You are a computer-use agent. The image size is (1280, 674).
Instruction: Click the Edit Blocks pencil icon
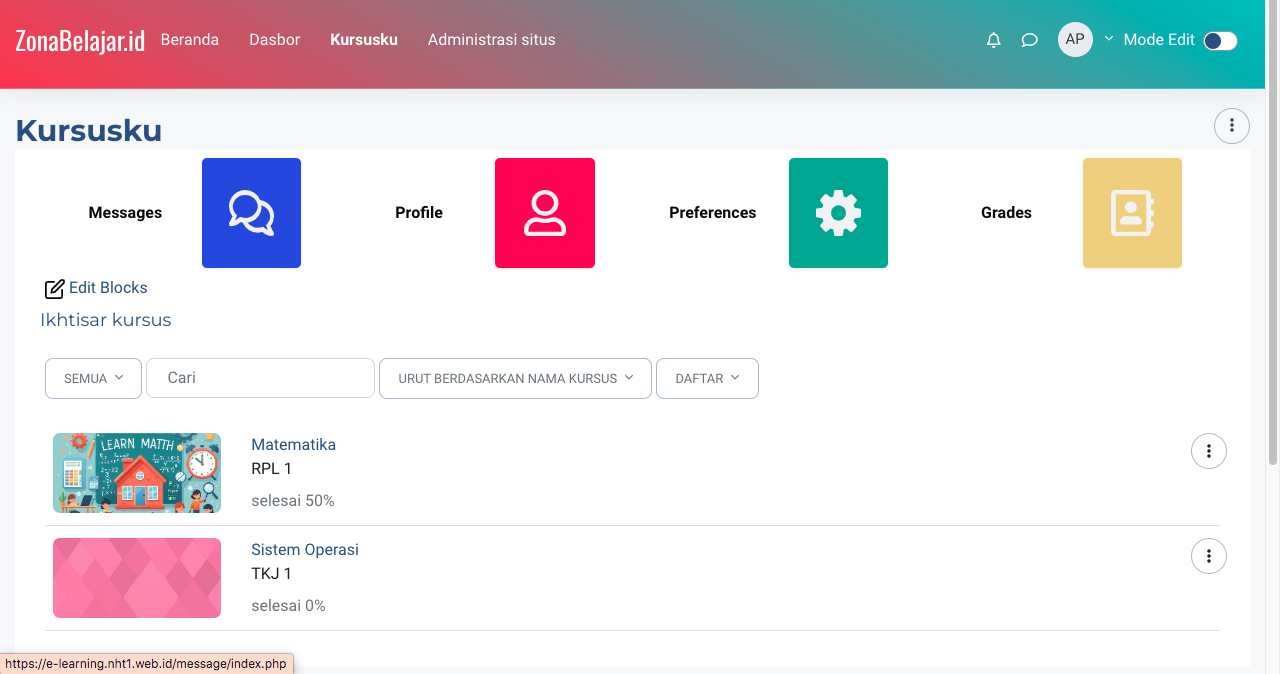54,289
